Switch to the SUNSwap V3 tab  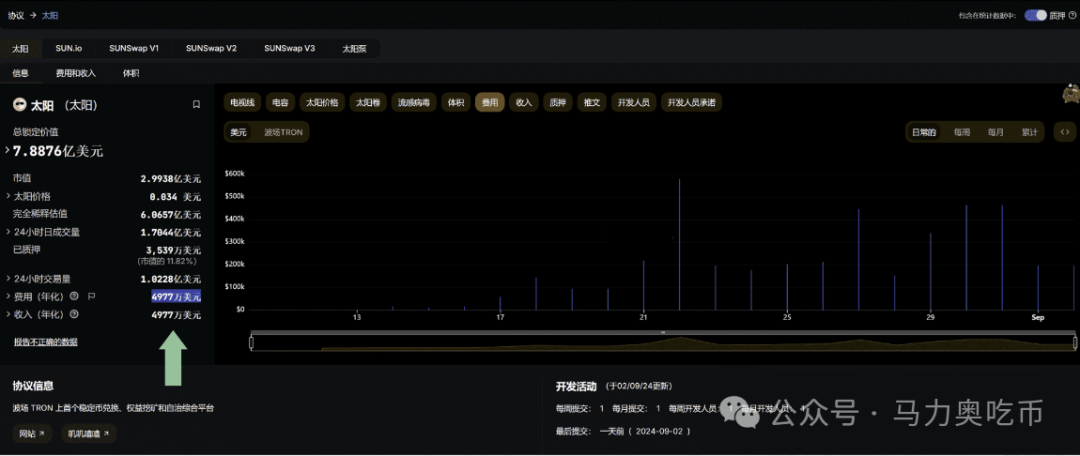(289, 48)
